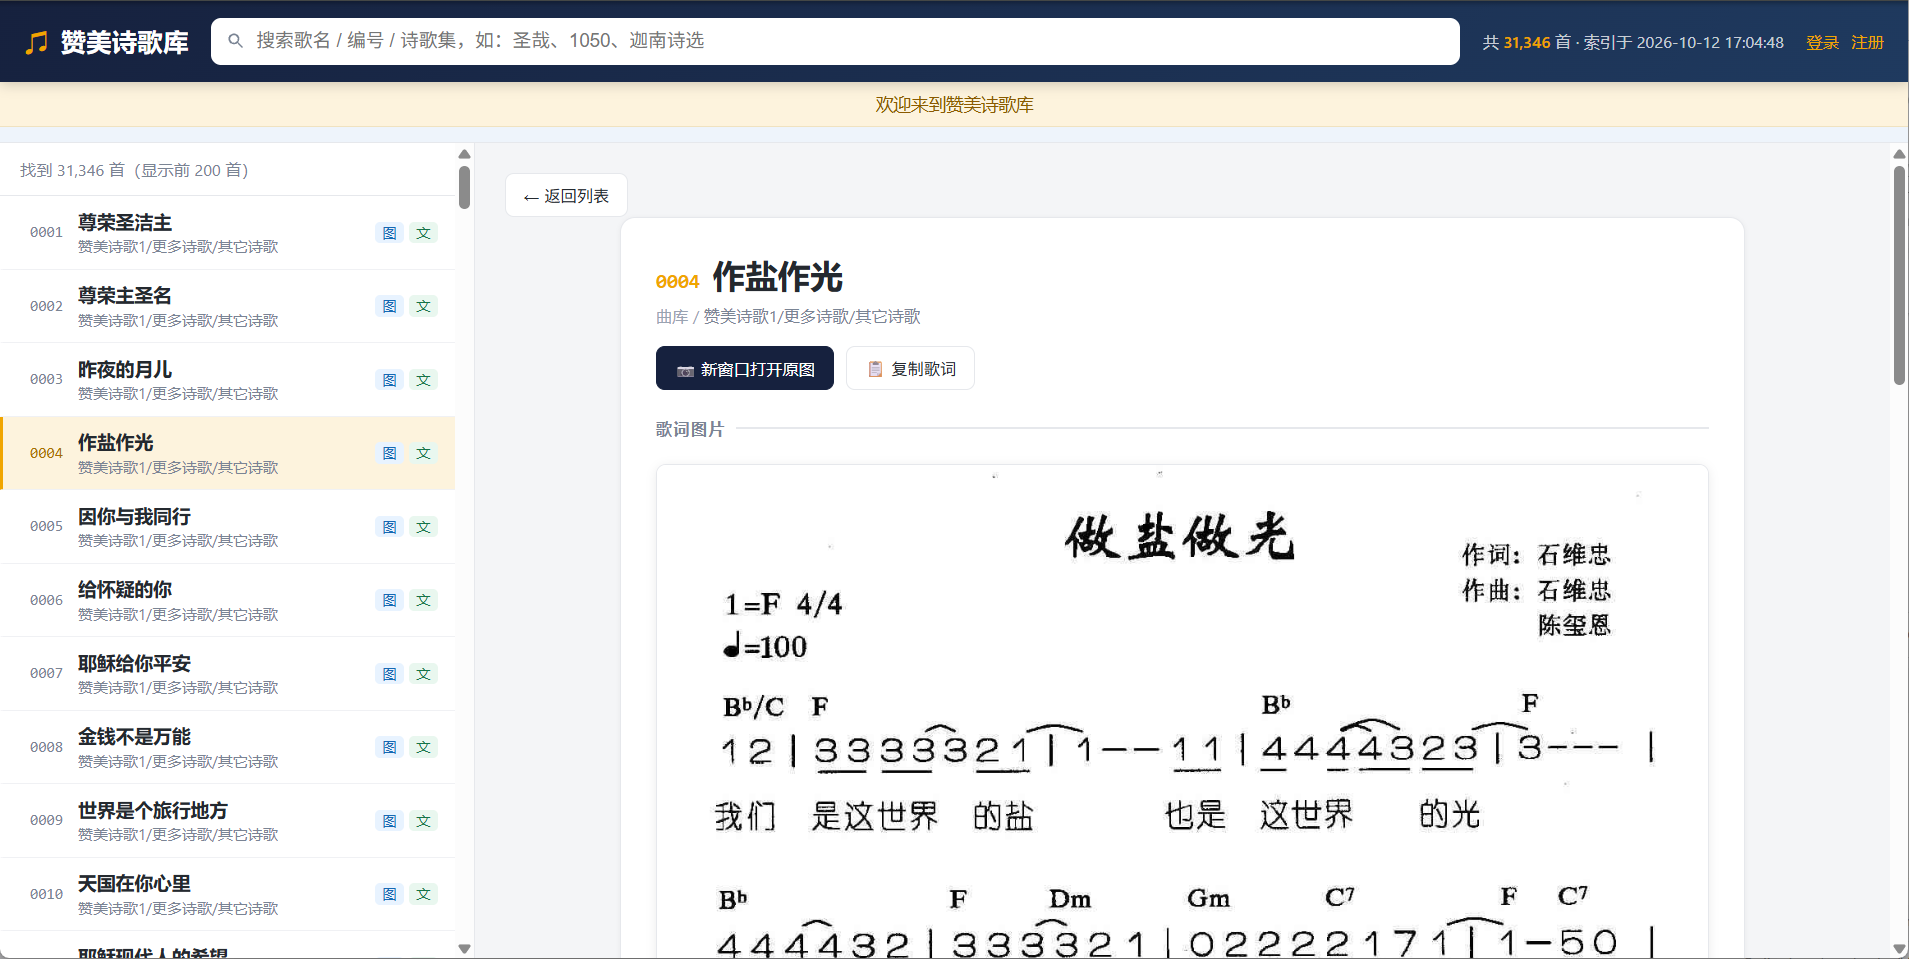Screen dimensions: 1909x959
Task: Open text badge for 金钱不是万能
Action: click(x=424, y=747)
